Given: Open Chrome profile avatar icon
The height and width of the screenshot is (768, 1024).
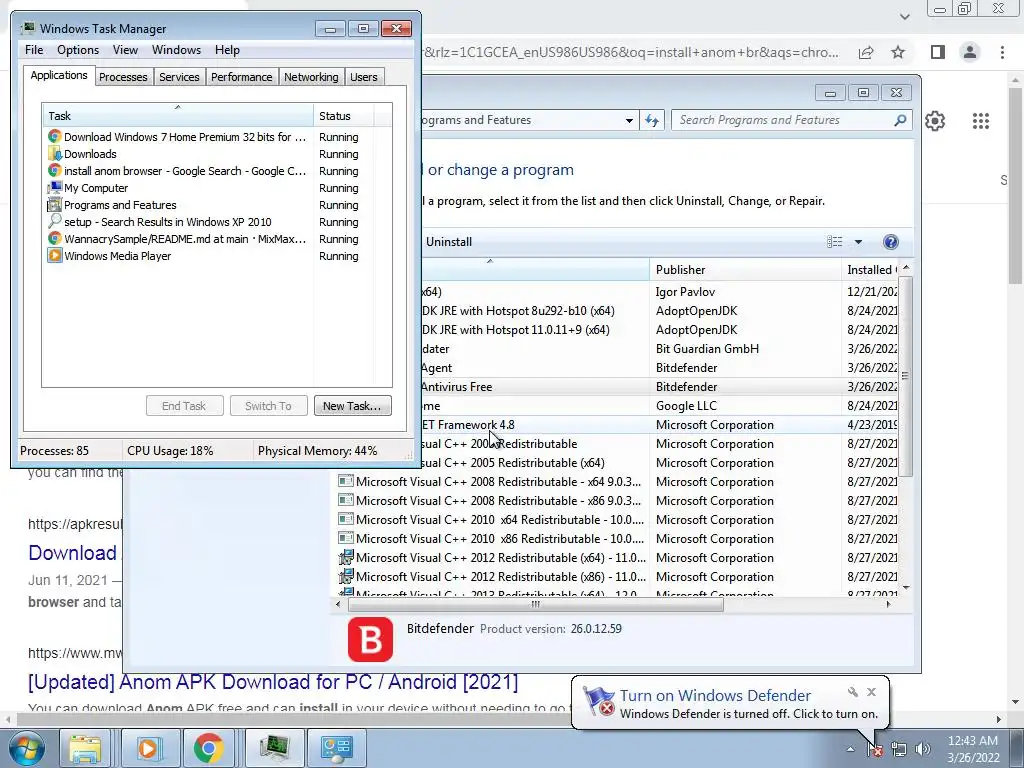Looking at the screenshot, I should click(x=970, y=52).
